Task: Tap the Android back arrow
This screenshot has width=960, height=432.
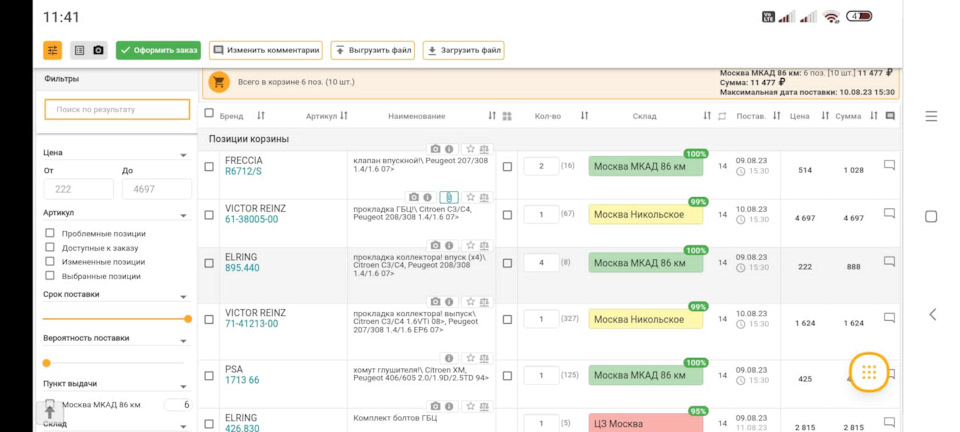Action: pos(932,315)
